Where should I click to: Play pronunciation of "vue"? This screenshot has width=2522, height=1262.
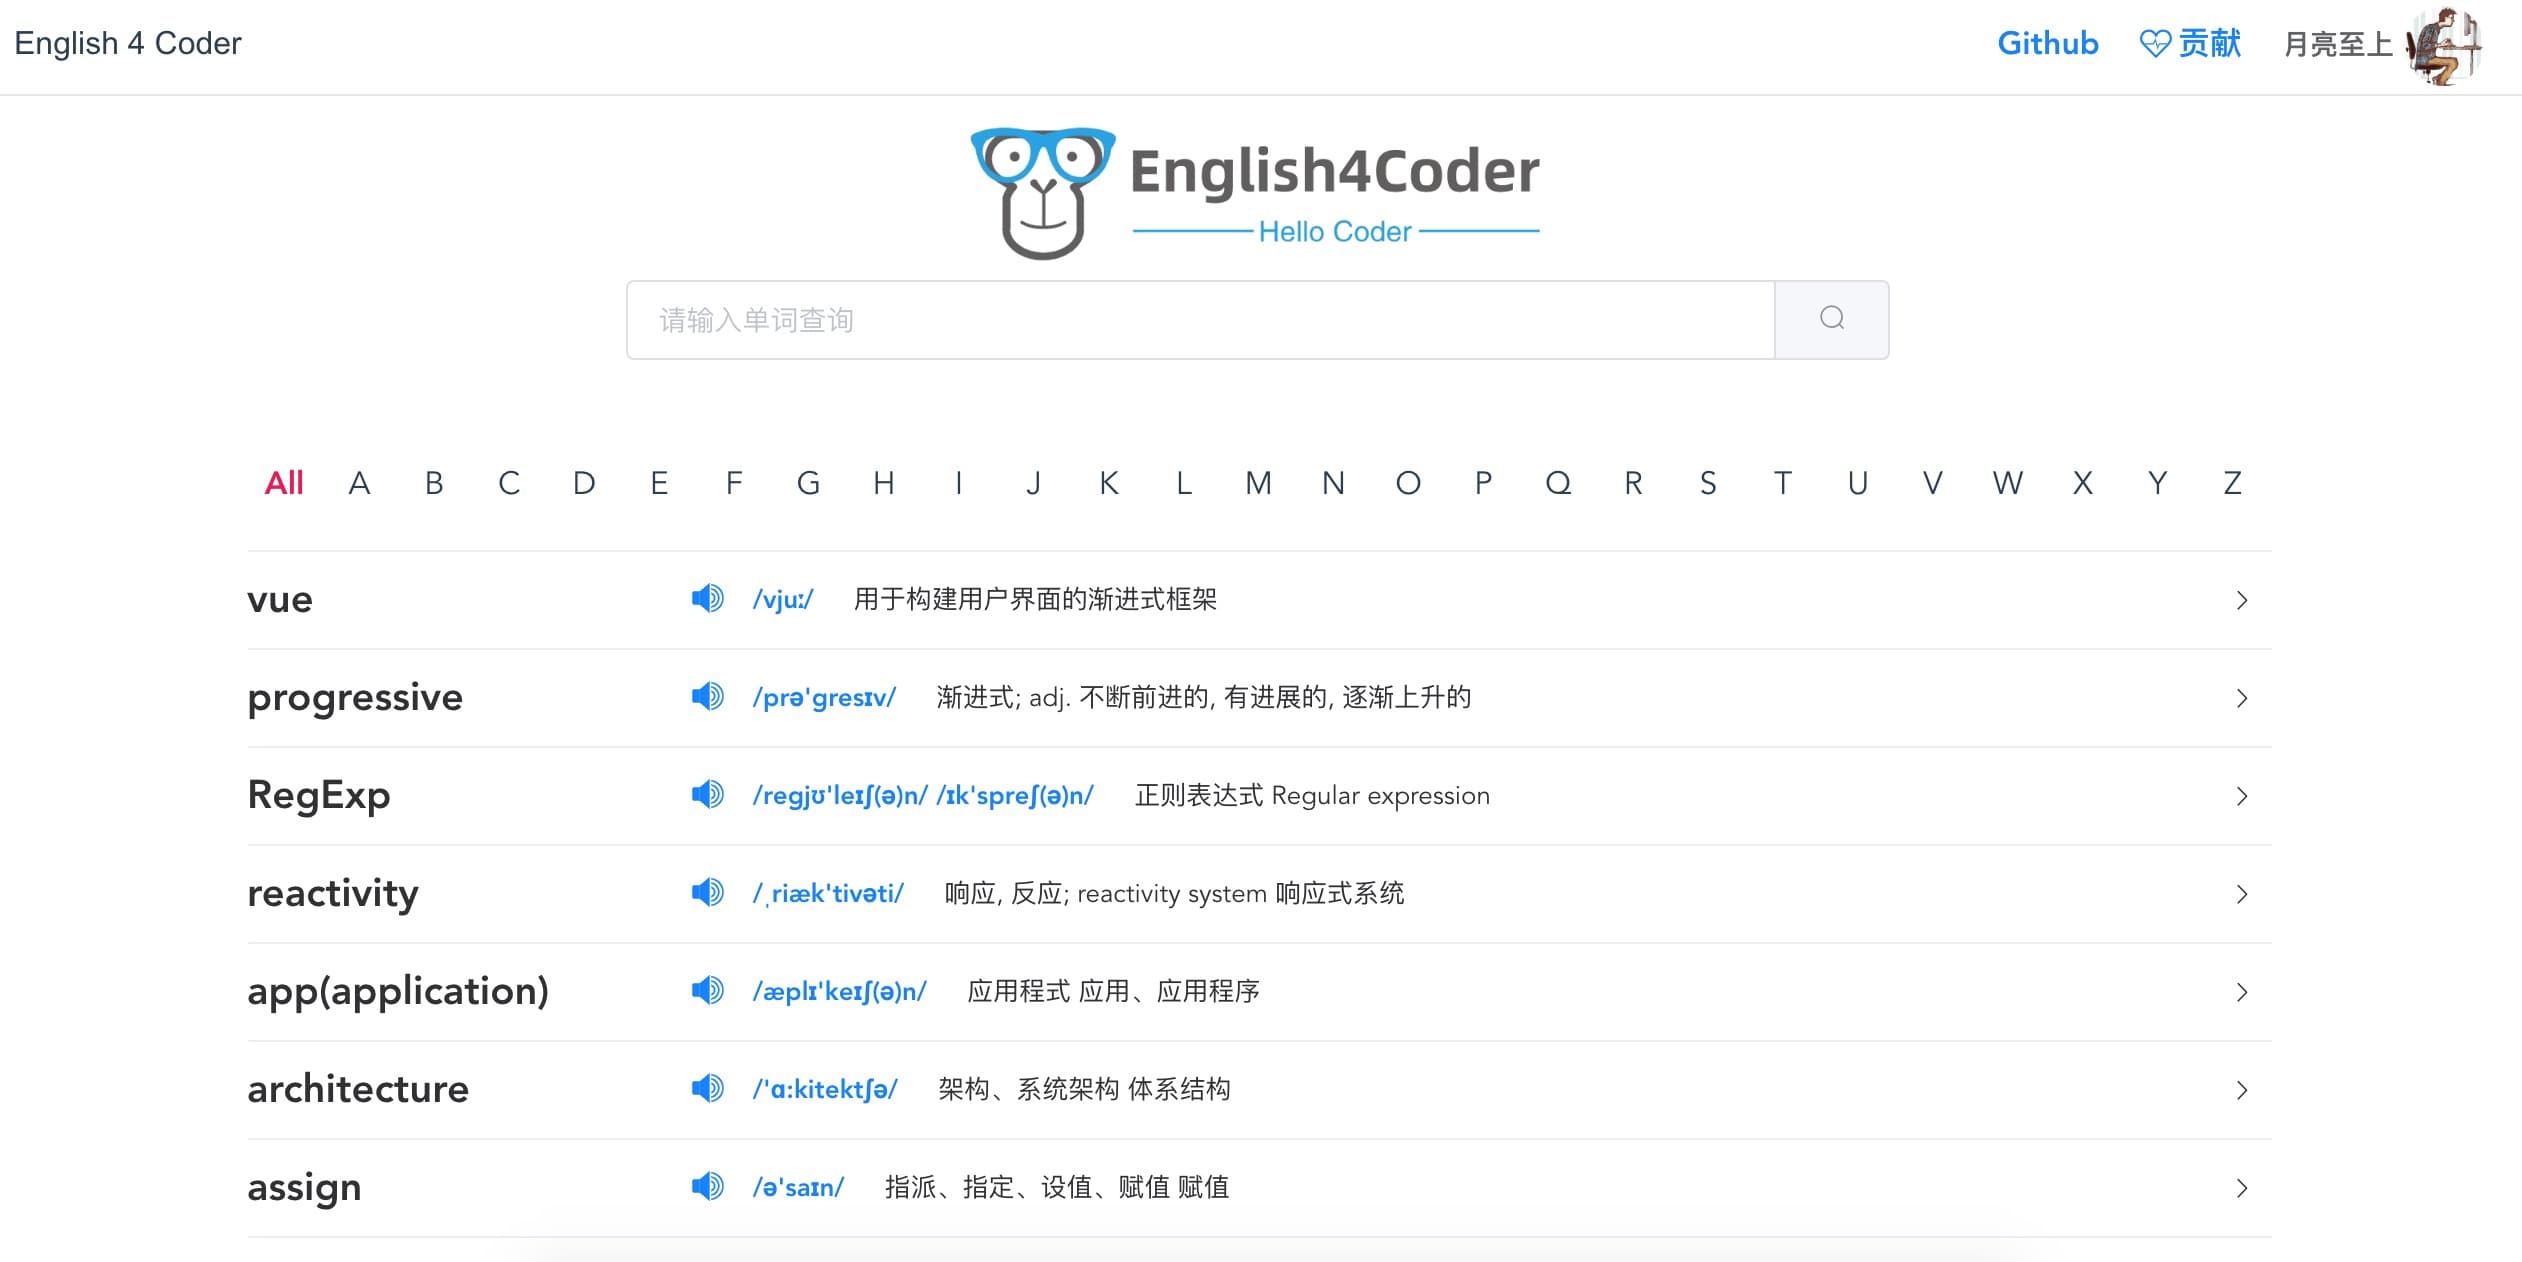tap(707, 598)
